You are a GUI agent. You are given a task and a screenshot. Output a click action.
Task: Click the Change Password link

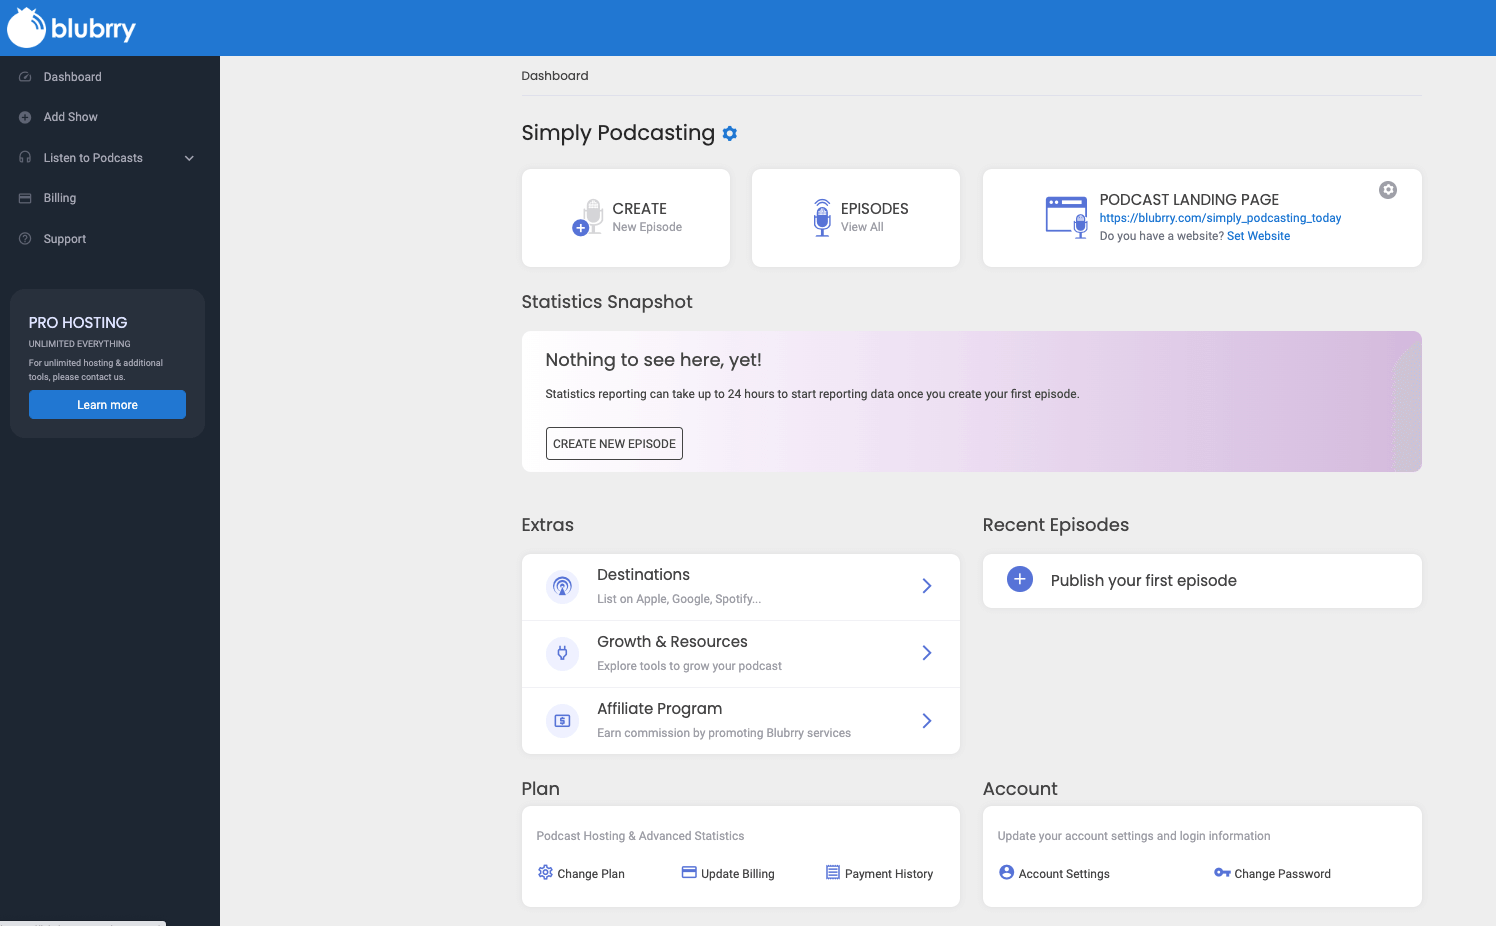pyautogui.click(x=1282, y=874)
